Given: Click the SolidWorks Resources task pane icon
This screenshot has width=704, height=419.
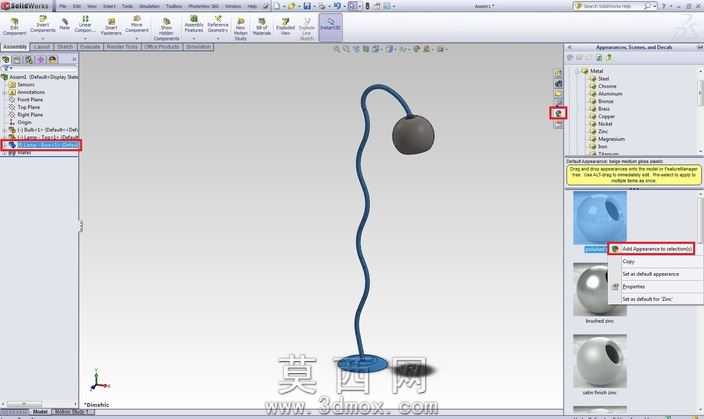Looking at the screenshot, I should pyautogui.click(x=558, y=73).
